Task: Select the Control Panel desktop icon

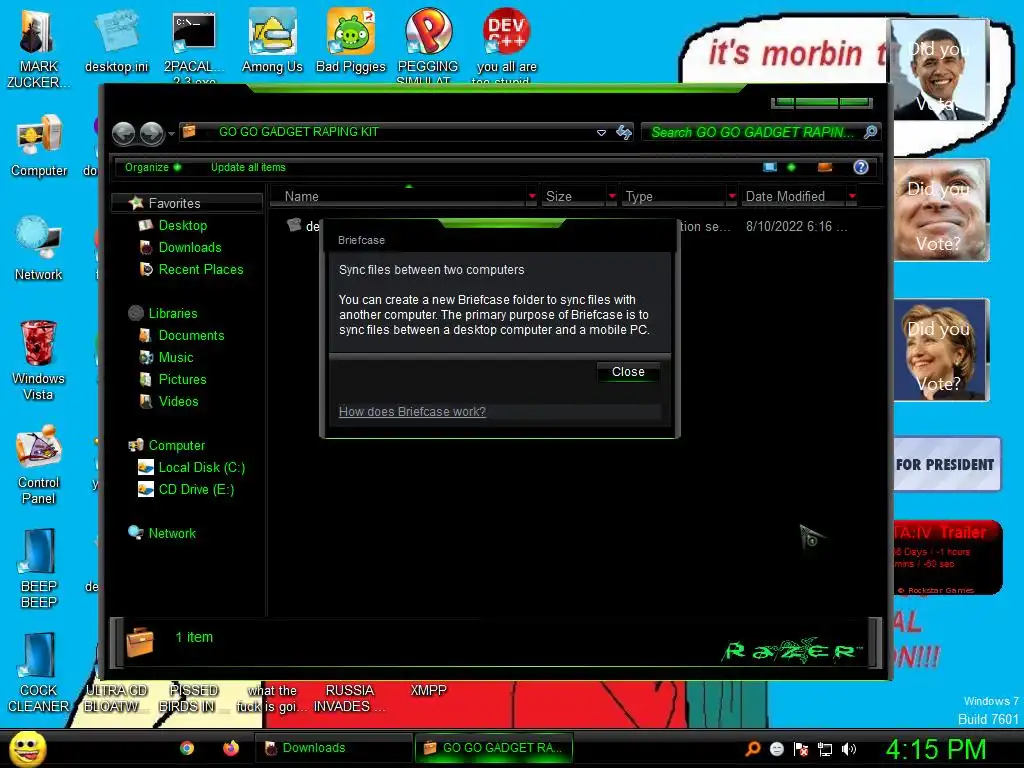Action: click(x=39, y=465)
